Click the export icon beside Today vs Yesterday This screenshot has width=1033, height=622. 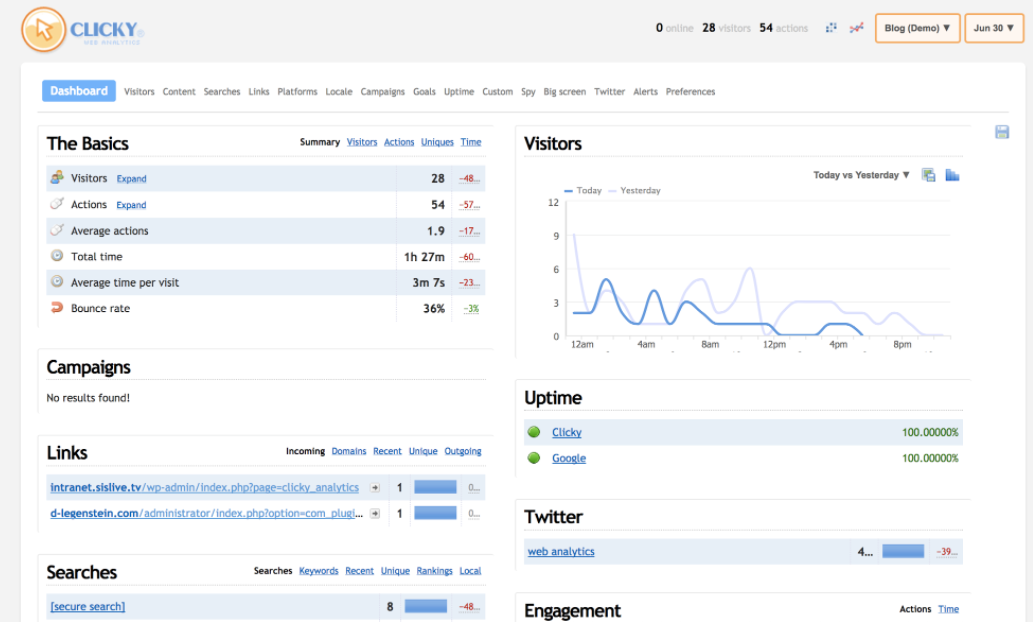[x=929, y=175]
